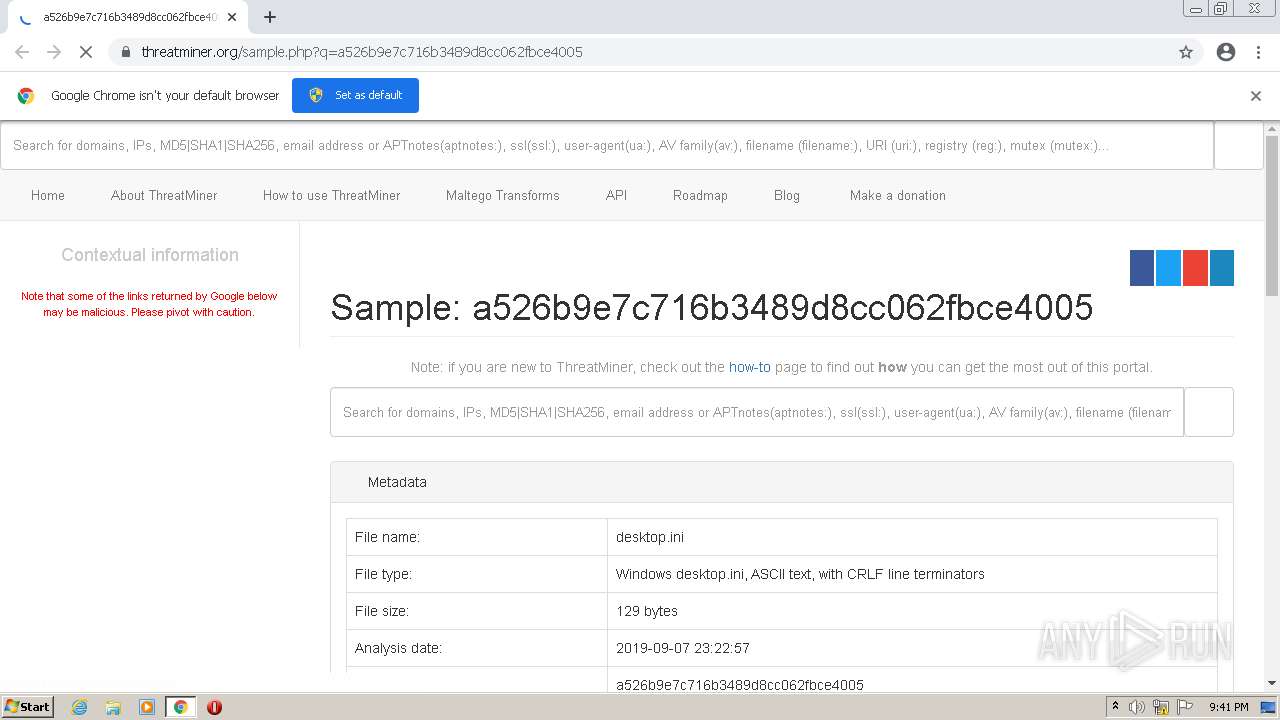Click the search button beside the sample search field

click(1209, 412)
